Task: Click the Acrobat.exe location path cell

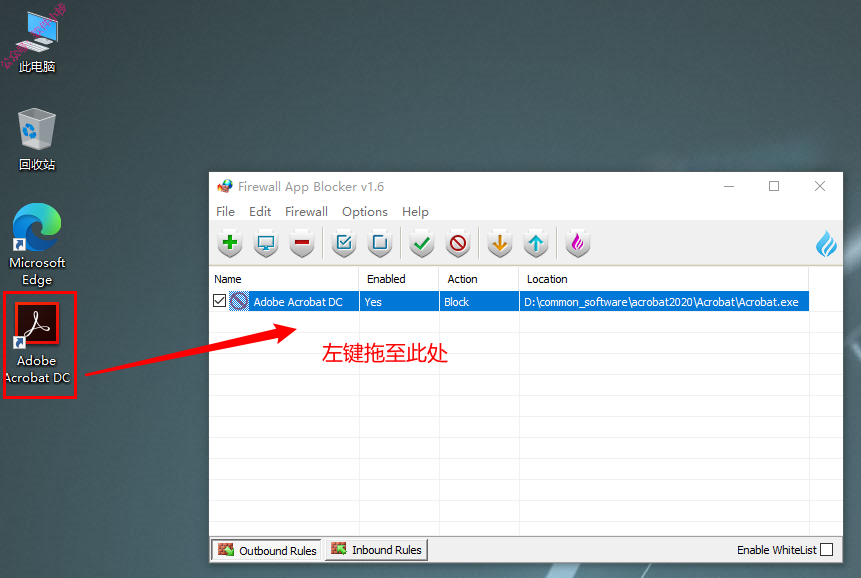Action: (x=664, y=301)
